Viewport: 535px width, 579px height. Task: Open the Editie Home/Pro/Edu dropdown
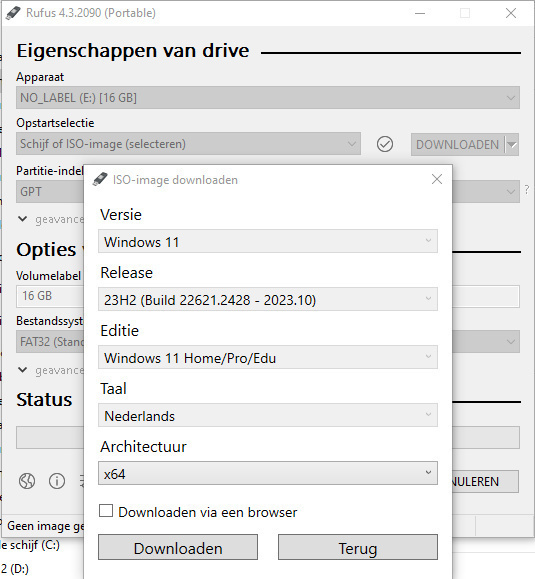coord(268,357)
